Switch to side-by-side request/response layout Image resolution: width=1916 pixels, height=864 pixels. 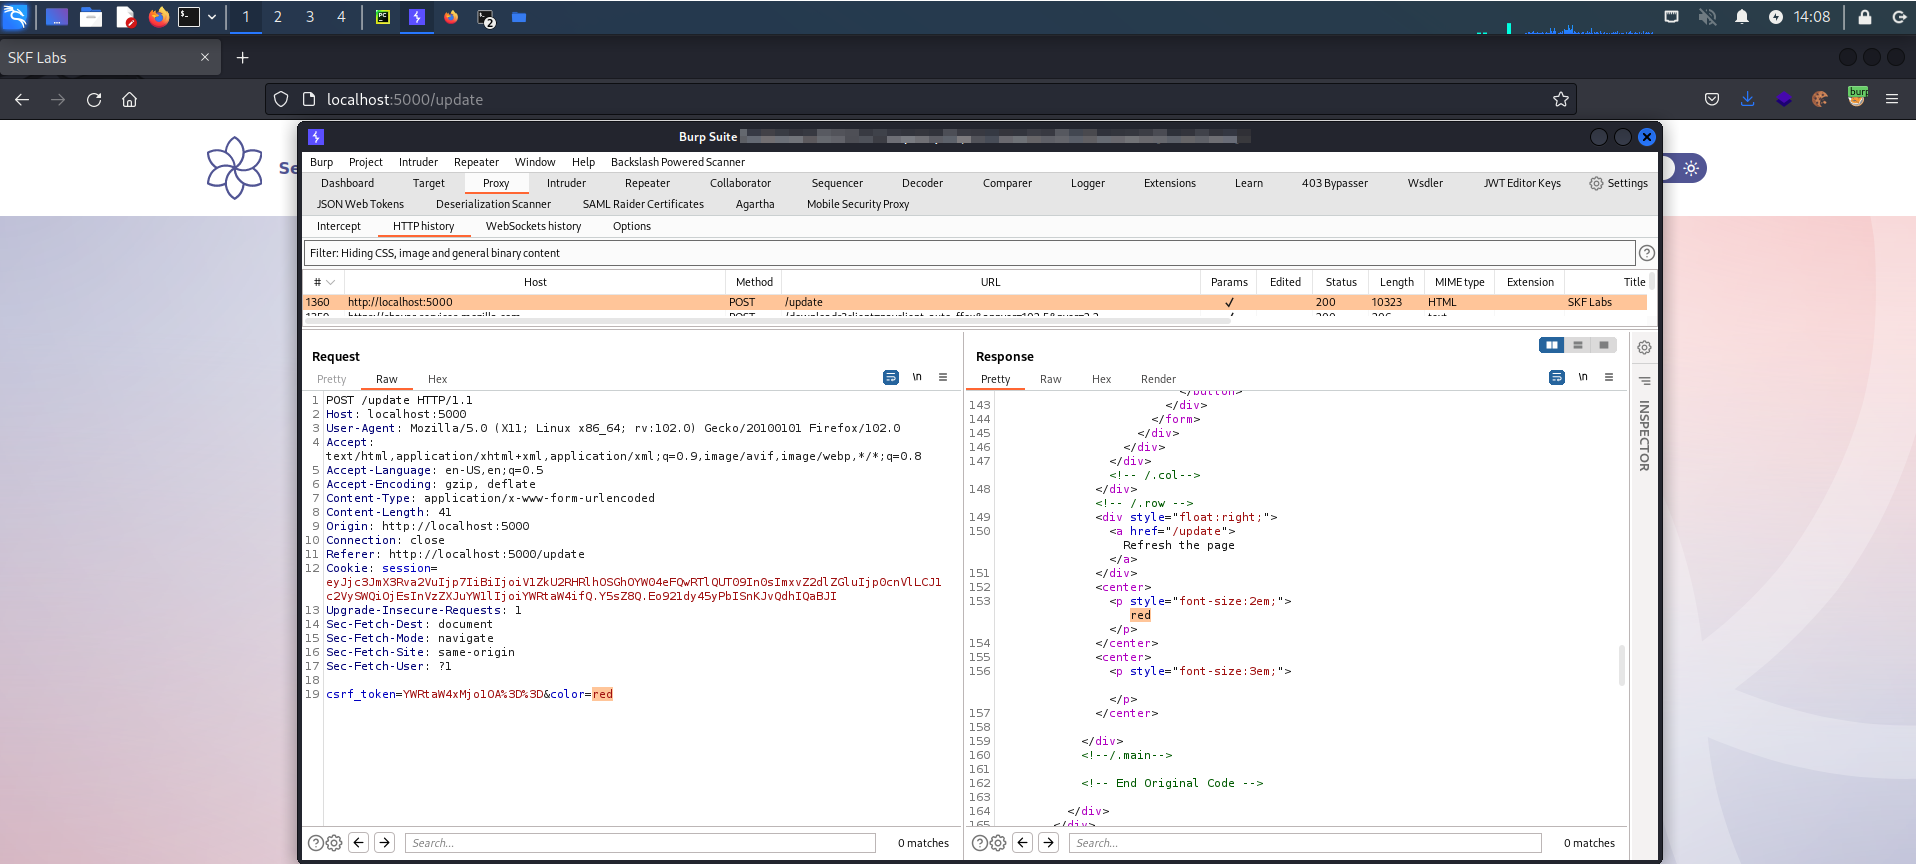[x=1551, y=345]
